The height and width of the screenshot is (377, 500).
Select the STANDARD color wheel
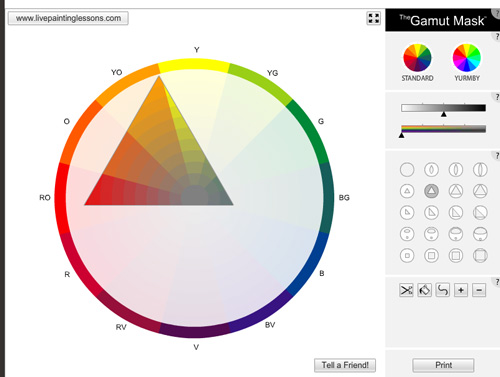coord(417,58)
